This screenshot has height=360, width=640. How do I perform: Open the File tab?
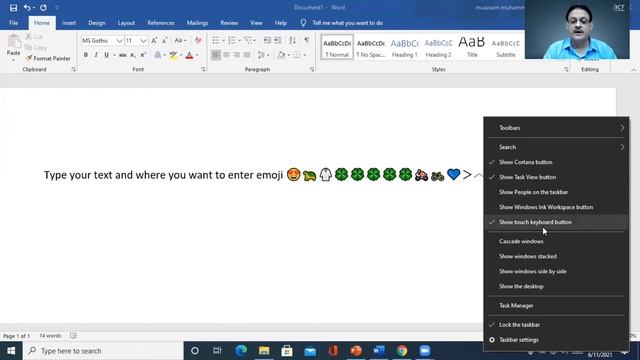13,23
